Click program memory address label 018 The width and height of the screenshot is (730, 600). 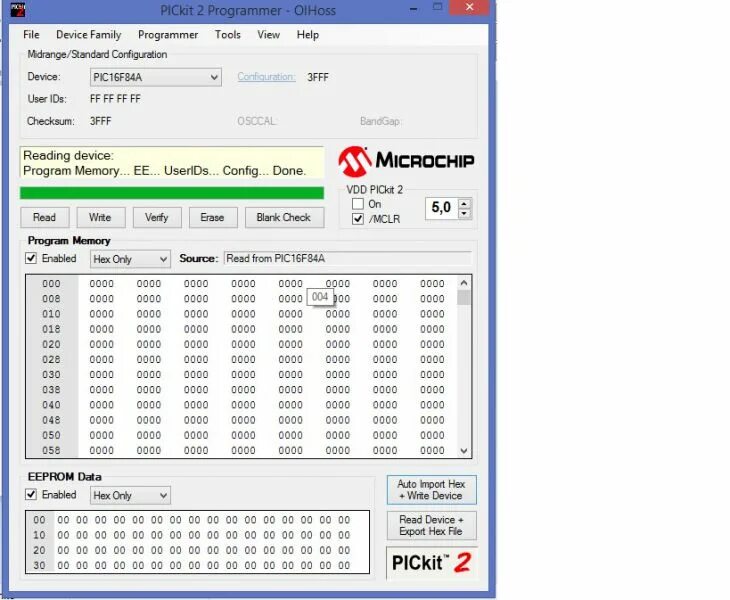51,329
